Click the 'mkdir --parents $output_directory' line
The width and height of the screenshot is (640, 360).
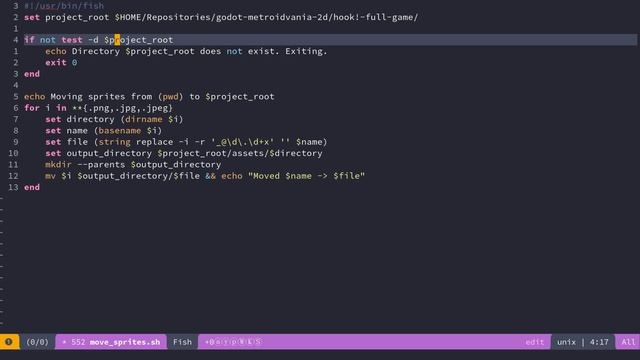133,164
